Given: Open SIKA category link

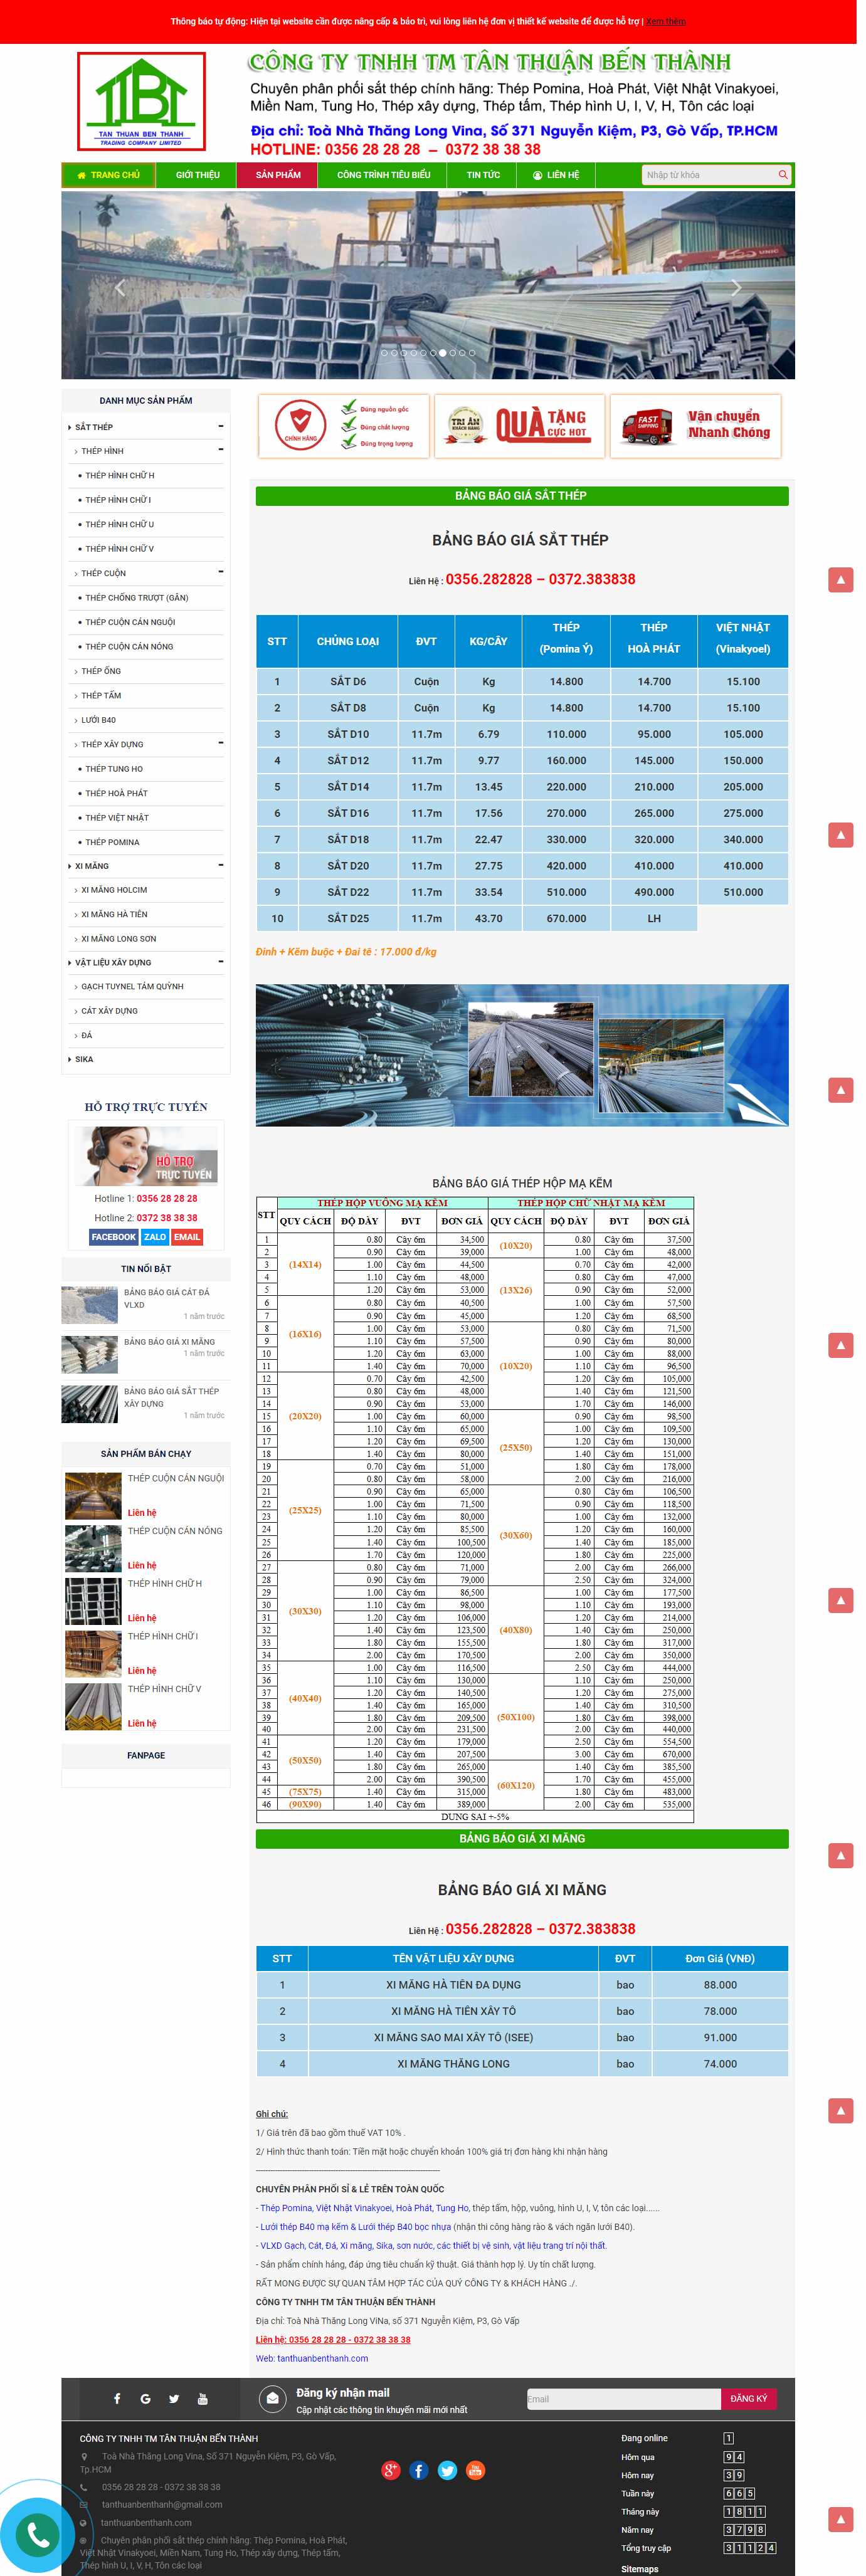Looking at the screenshot, I should 84,1059.
